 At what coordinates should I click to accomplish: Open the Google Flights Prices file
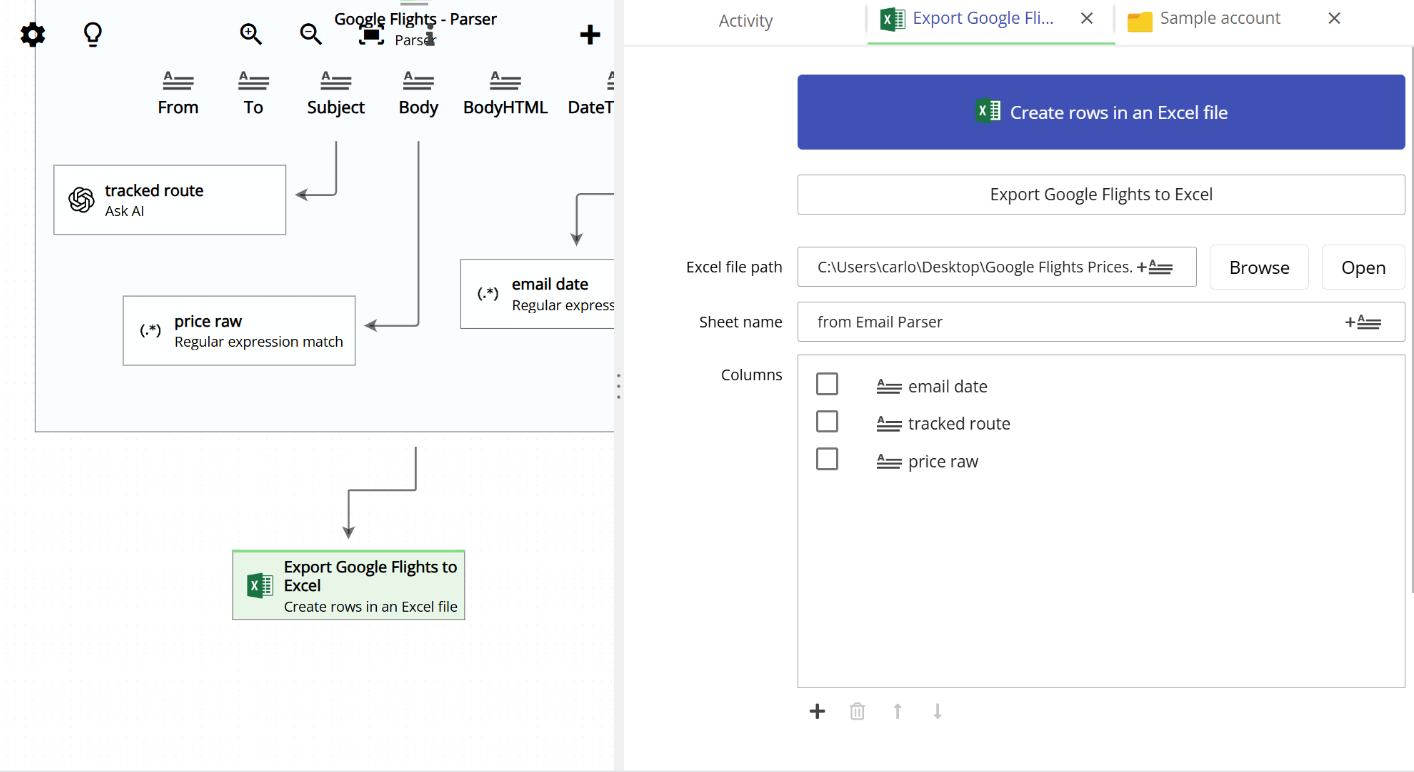pyautogui.click(x=1363, y=266)
